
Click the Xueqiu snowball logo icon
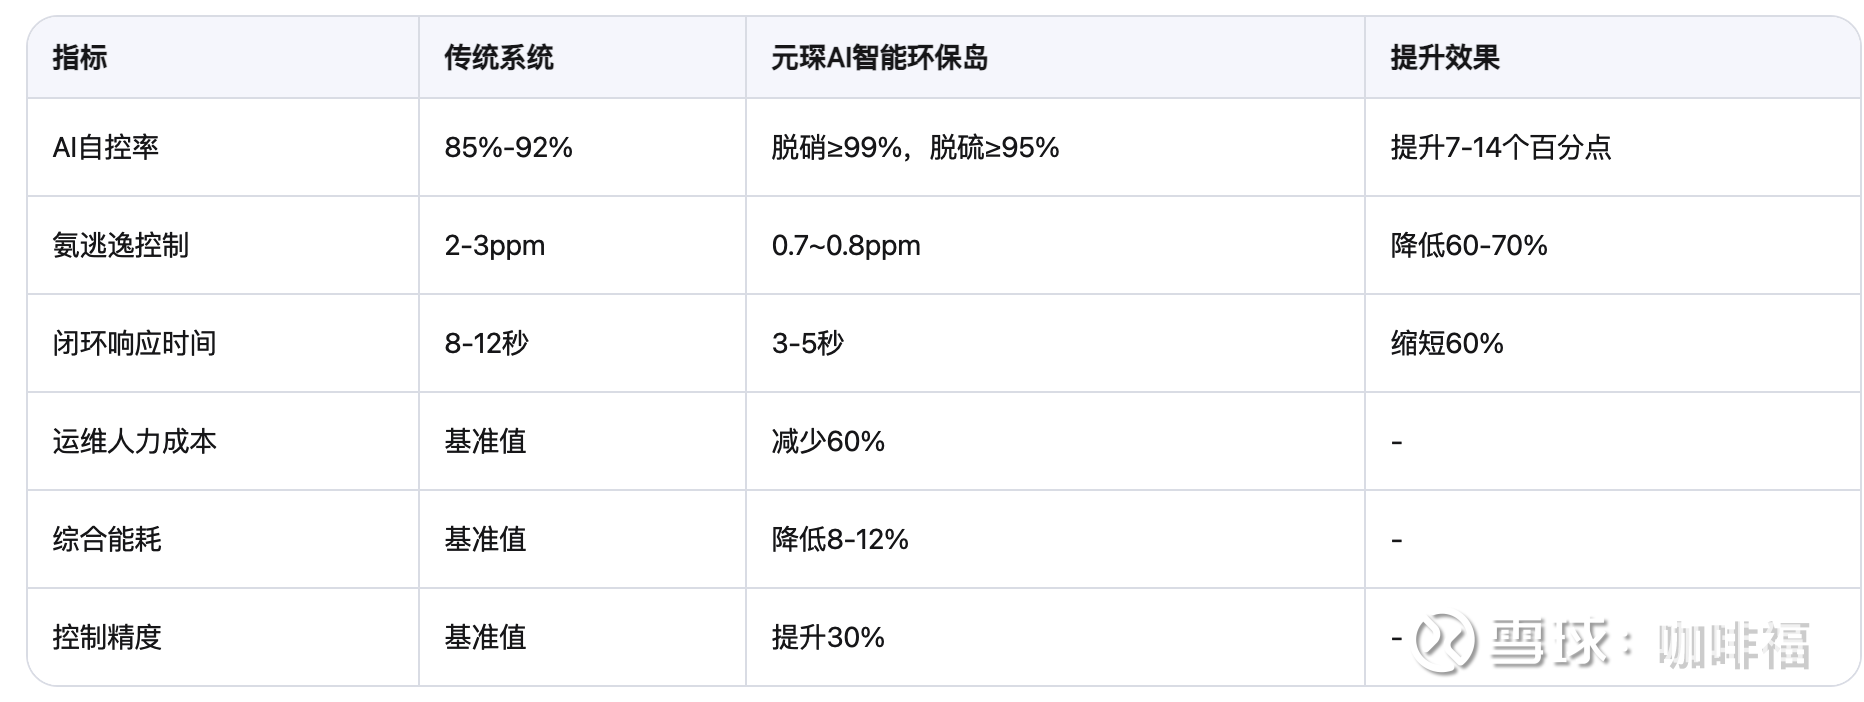1444,642
